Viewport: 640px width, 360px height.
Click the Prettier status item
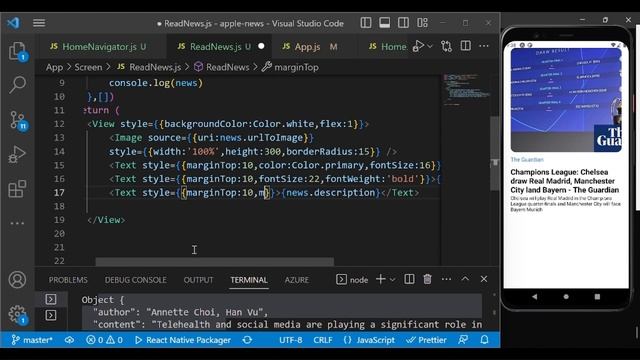coord(427,340)
